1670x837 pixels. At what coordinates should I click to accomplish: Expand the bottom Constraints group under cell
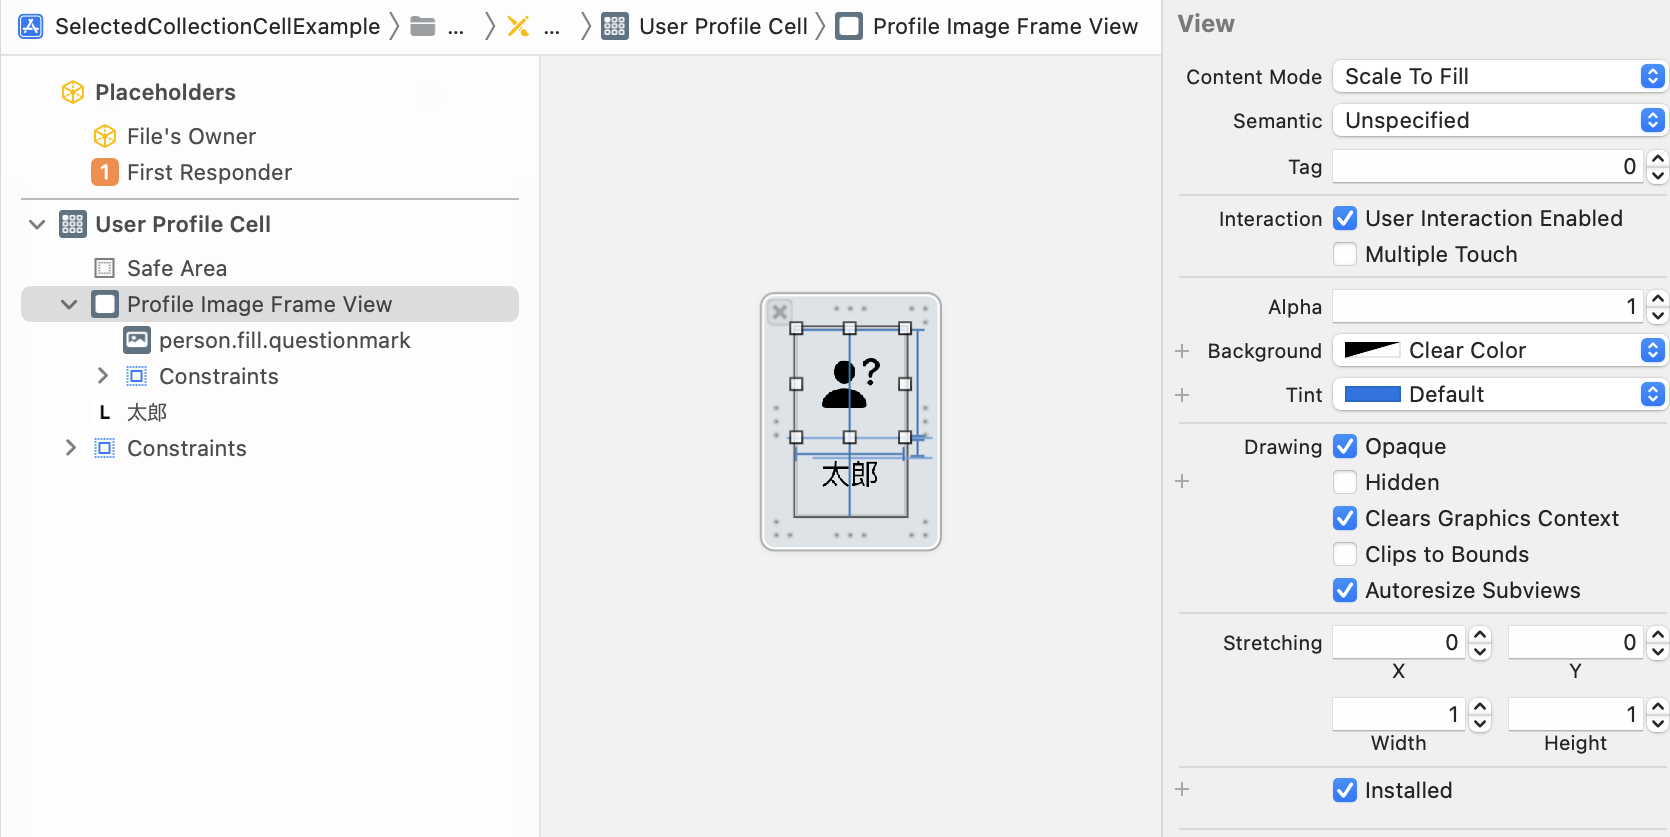coord(70,448)
